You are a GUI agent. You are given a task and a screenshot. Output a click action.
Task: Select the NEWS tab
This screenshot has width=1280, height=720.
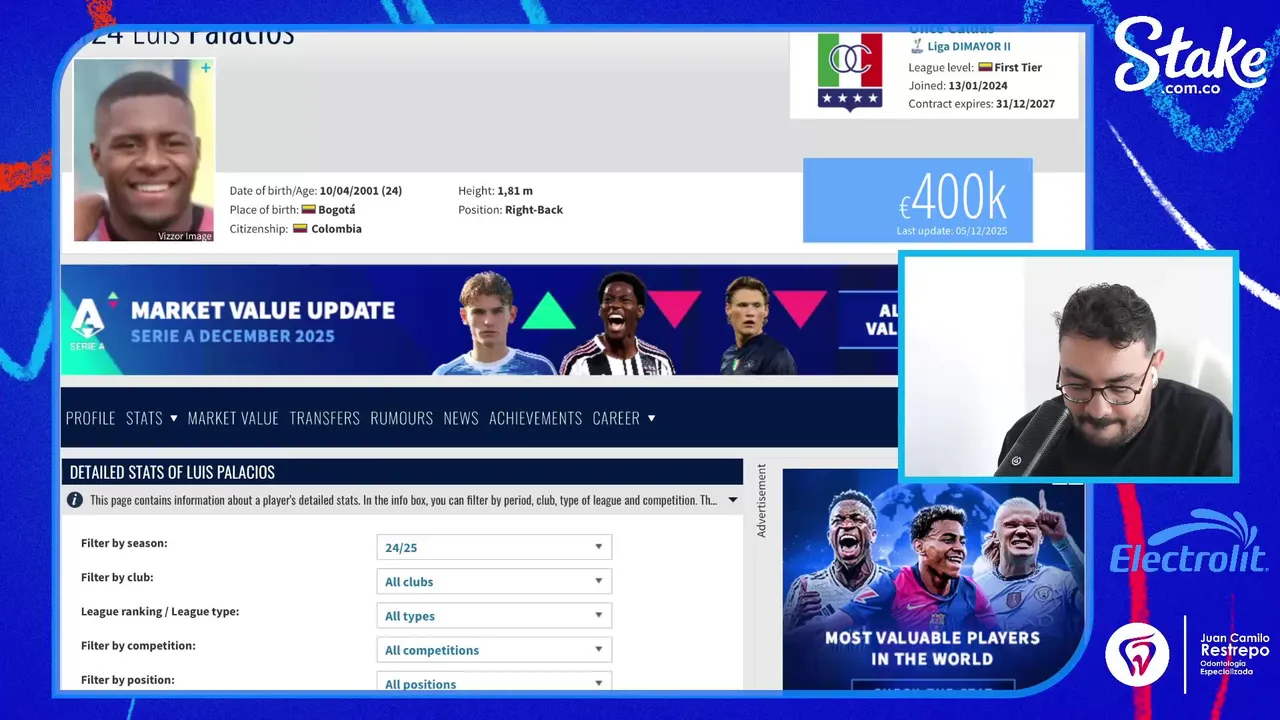[461, 418]
